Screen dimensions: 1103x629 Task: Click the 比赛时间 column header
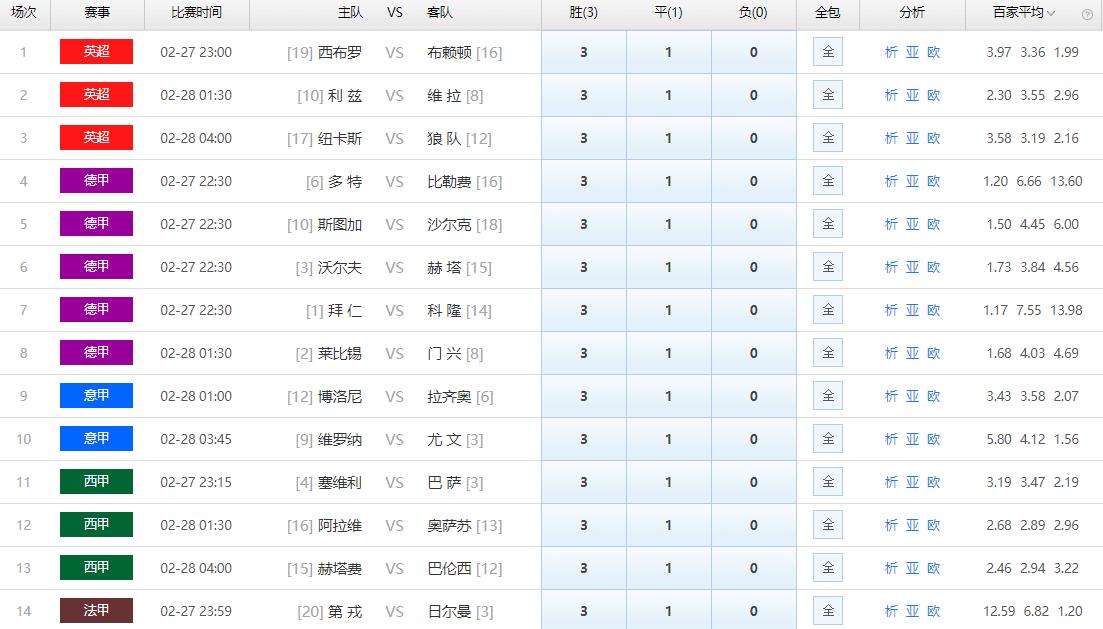[x=196, y=13]
